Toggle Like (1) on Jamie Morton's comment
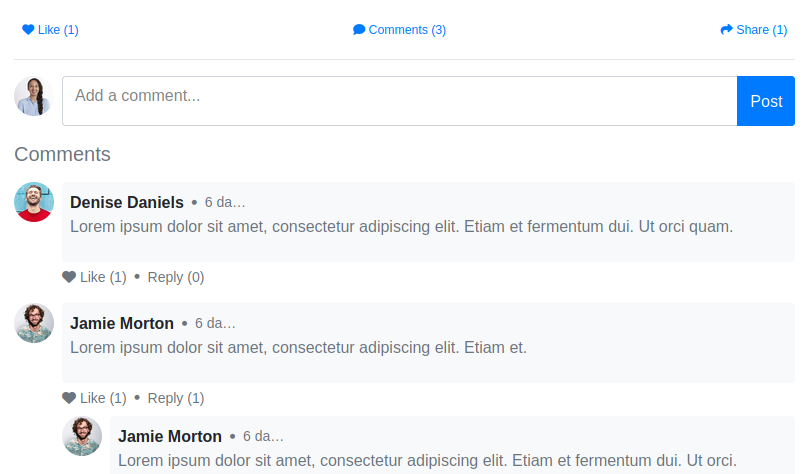The width and height of the screenshot is (806, 474). coord(95,398)
